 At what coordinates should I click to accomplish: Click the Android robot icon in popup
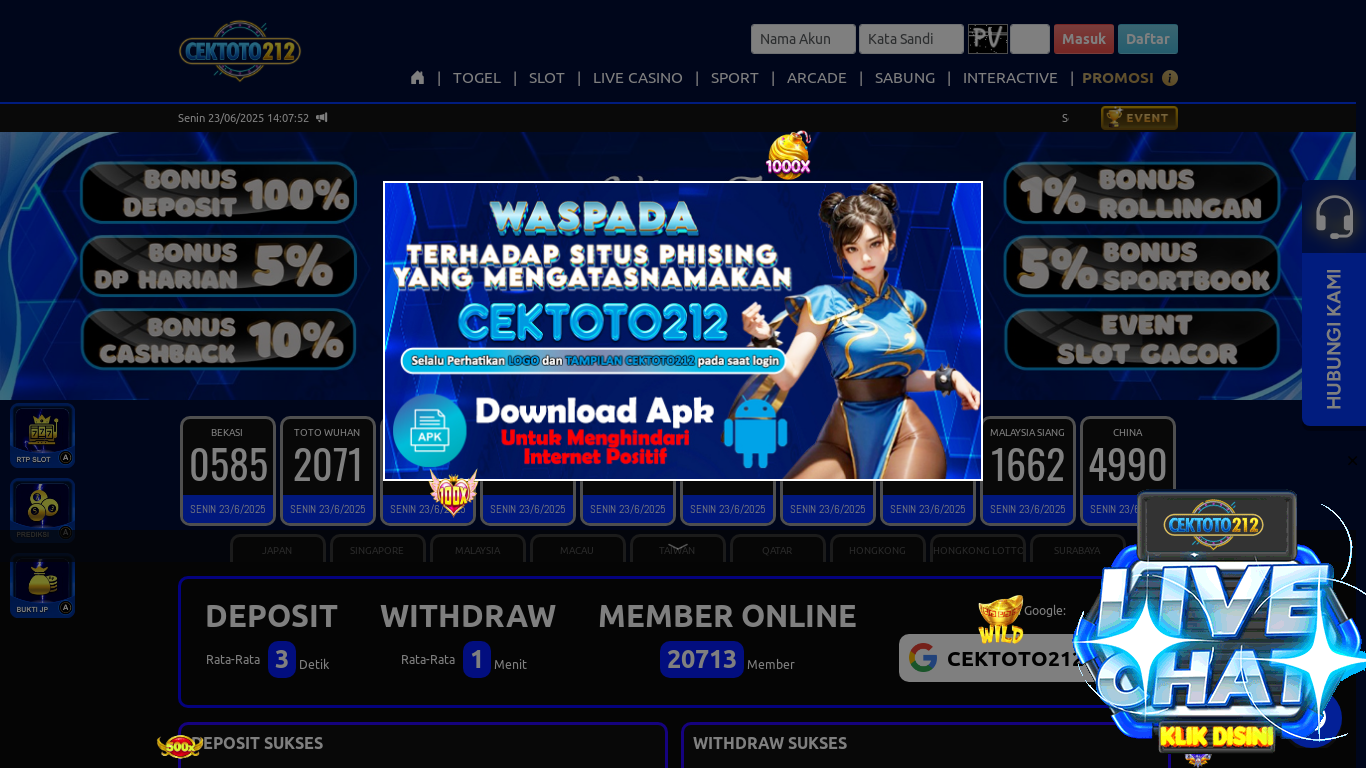(755, 433)
